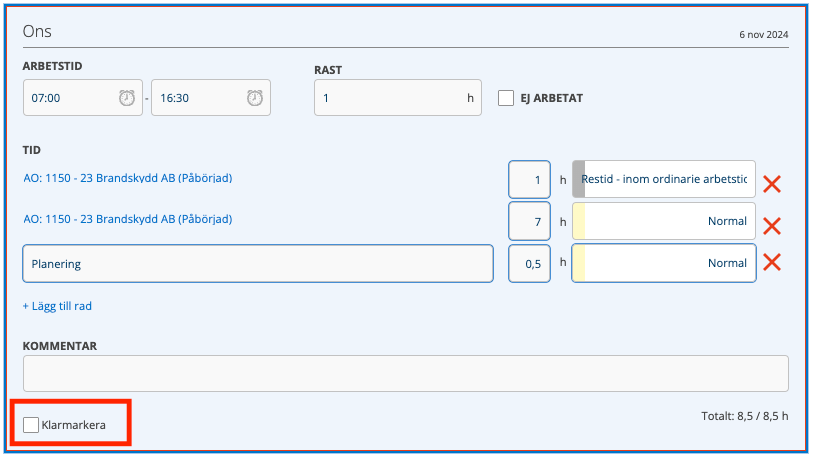Open clock picker for 16:30 end time
Viewport: 813px width, 457px height.
coord(255,98)
